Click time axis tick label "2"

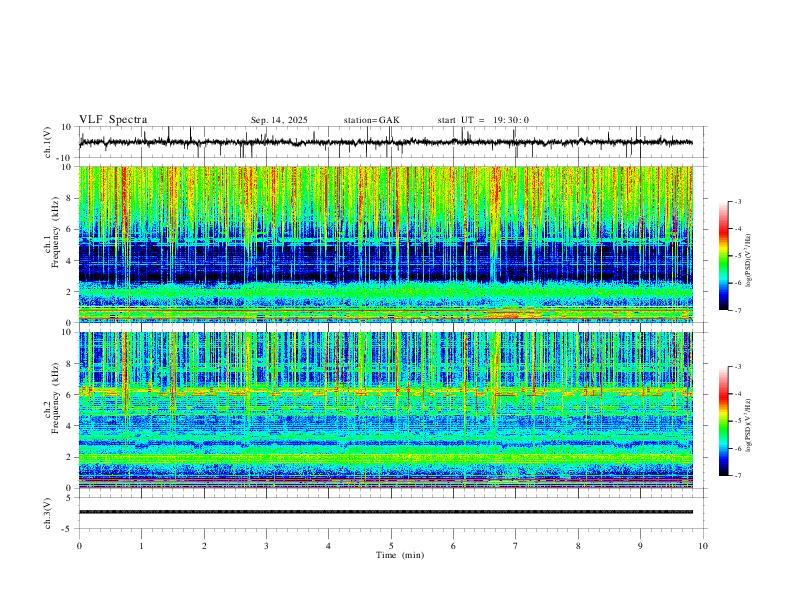pos(204,546)
